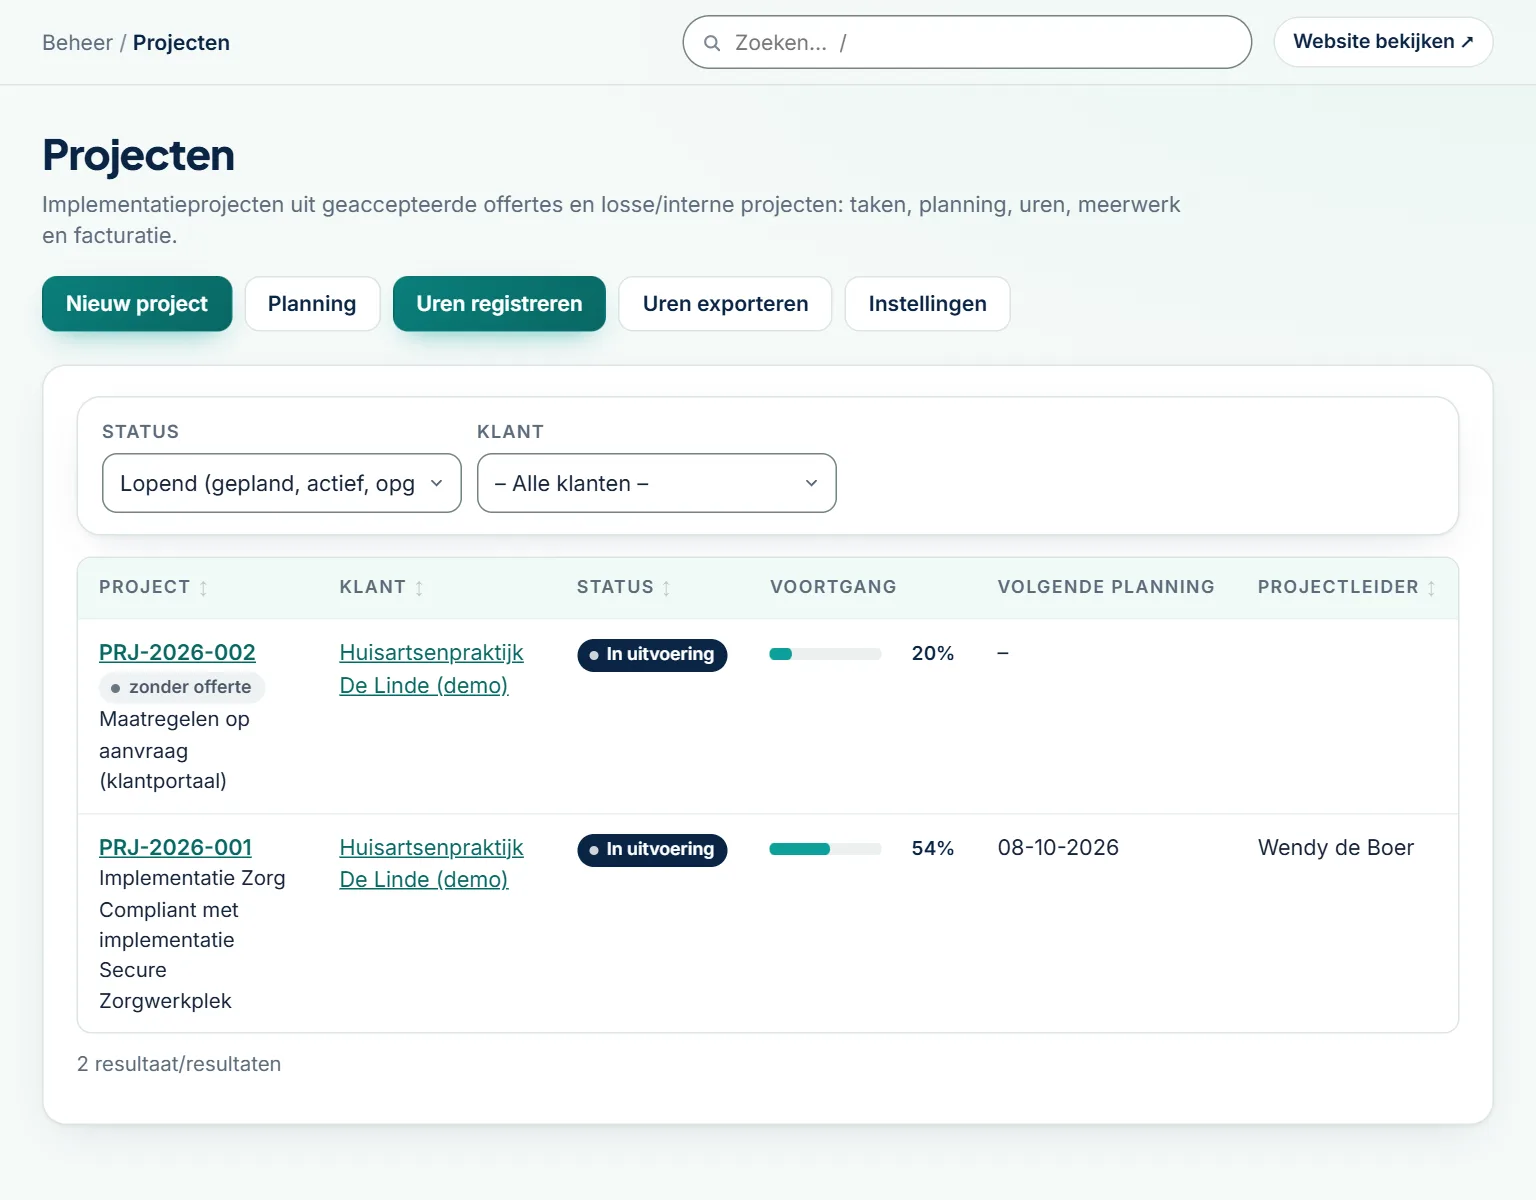Open Huisartsenpraktijk De Linde link for PRJ-2026-002
This screenshot has height=1200, width=1536.
tap(431, 669)
